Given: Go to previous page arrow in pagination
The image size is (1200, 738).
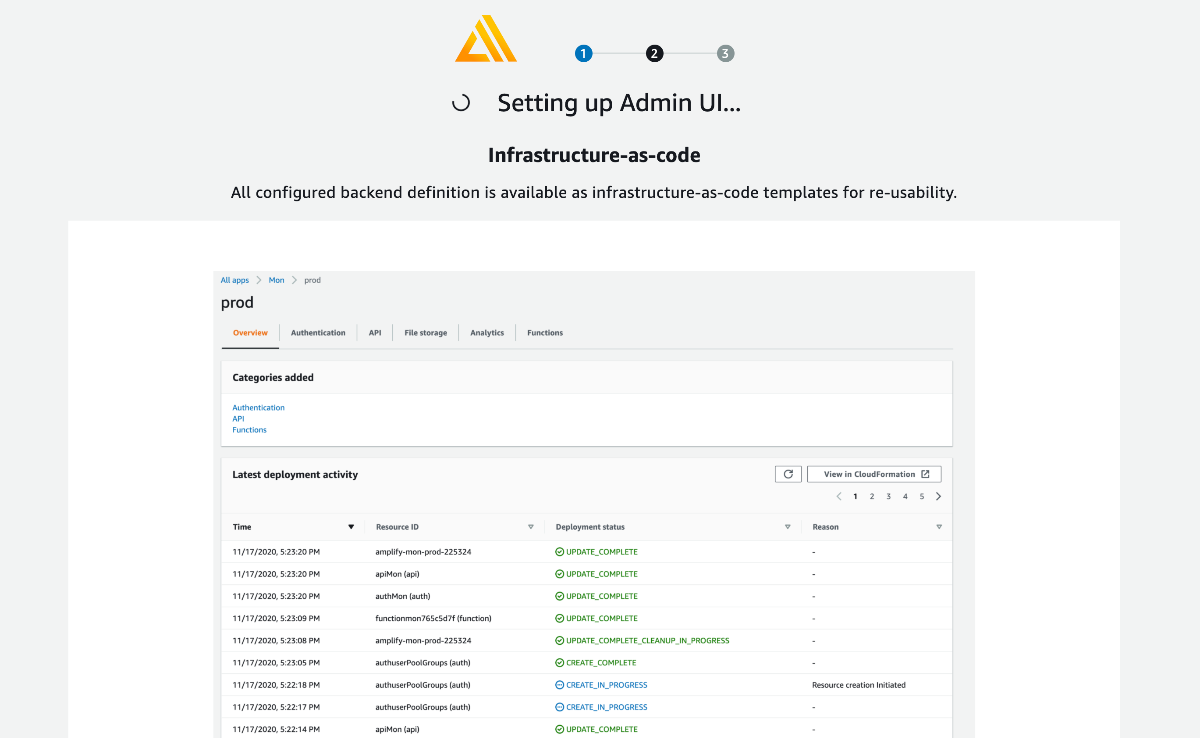Looking at the screenshot, I should click(x=838, y=496).
